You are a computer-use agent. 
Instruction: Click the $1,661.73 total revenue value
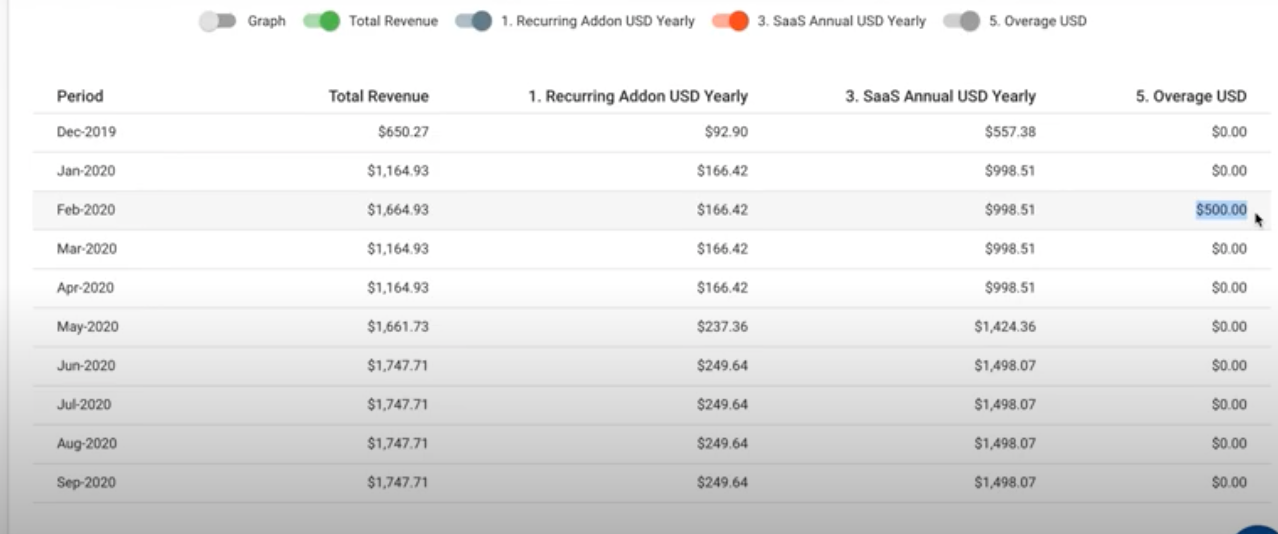(x=398, y=327)
